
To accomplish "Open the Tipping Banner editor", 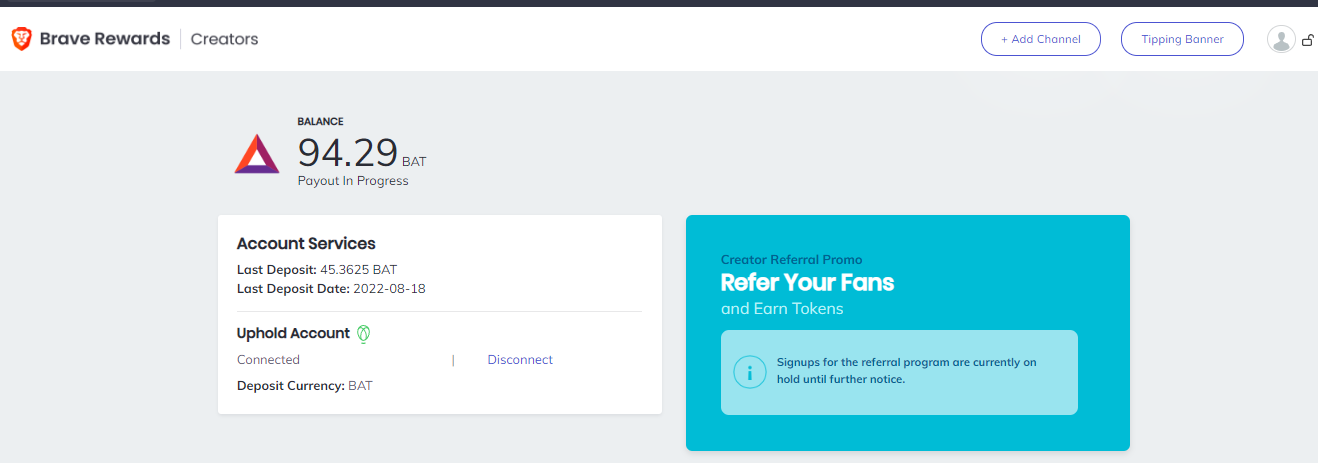I will pyautogui.click(x=1182, y=39).
